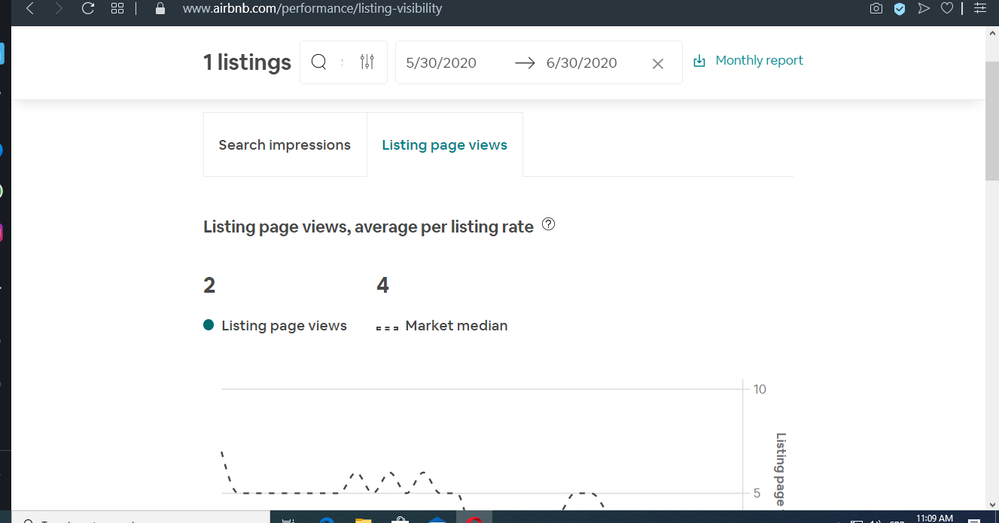
Task: Open the speed dial grid icon
Action: click(117, 8)
